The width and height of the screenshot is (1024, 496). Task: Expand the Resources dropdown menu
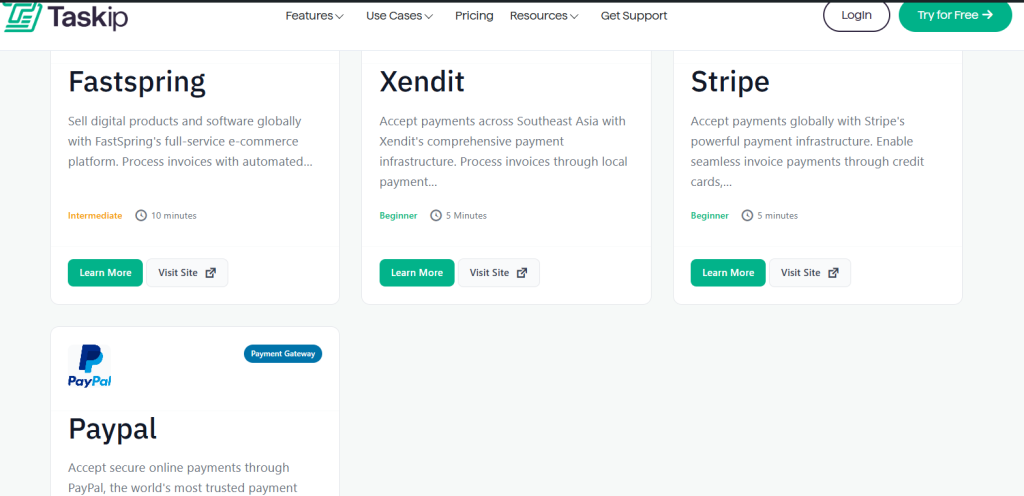click(x=544, y=16)
